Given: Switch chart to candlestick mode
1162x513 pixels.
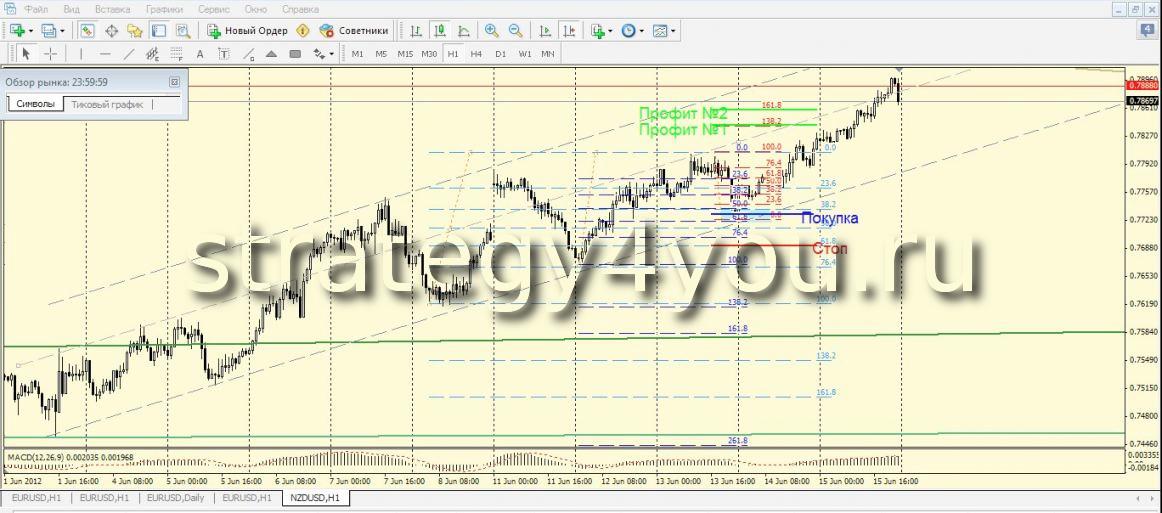Looking at the screenshot, I should click(x=441, y=31).
